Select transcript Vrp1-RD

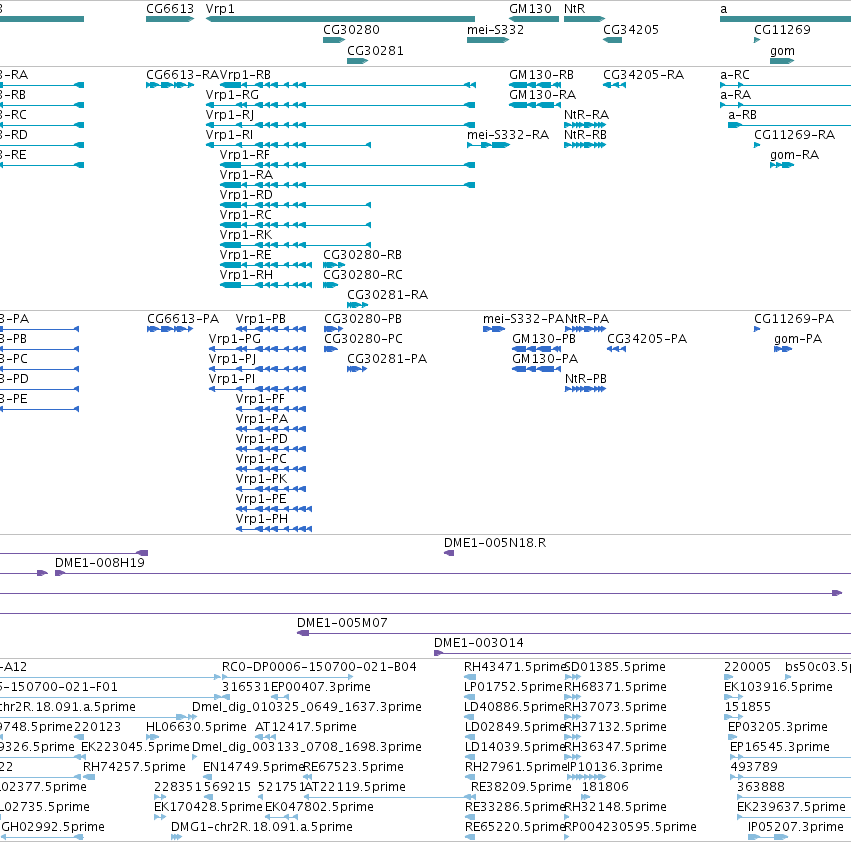click(246, 195)
